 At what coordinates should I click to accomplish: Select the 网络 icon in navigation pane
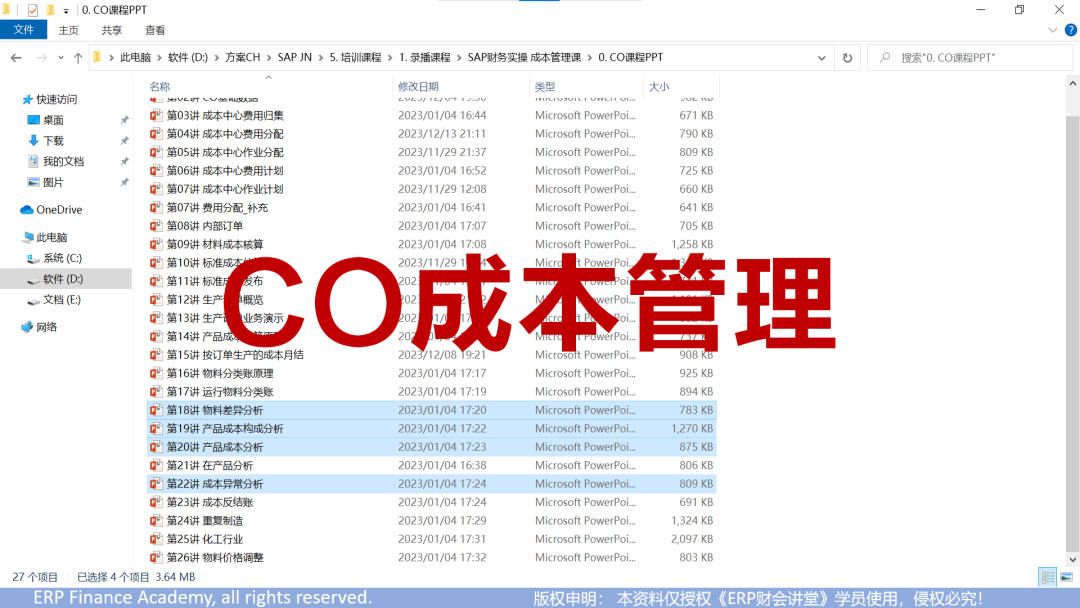click(27, 327)
